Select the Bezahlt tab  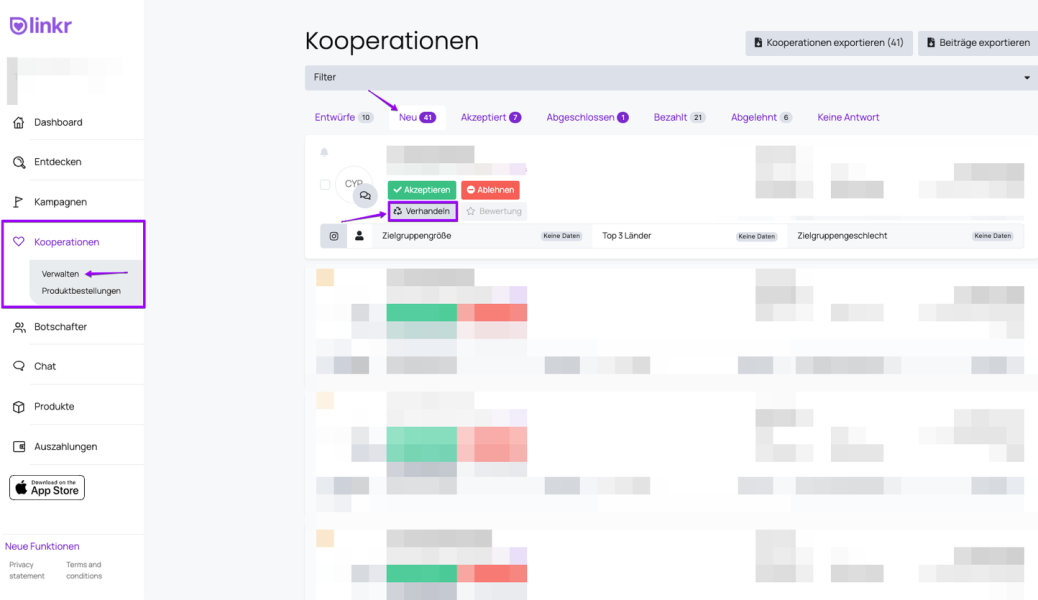pyautogui.click(x=679, y=117)
